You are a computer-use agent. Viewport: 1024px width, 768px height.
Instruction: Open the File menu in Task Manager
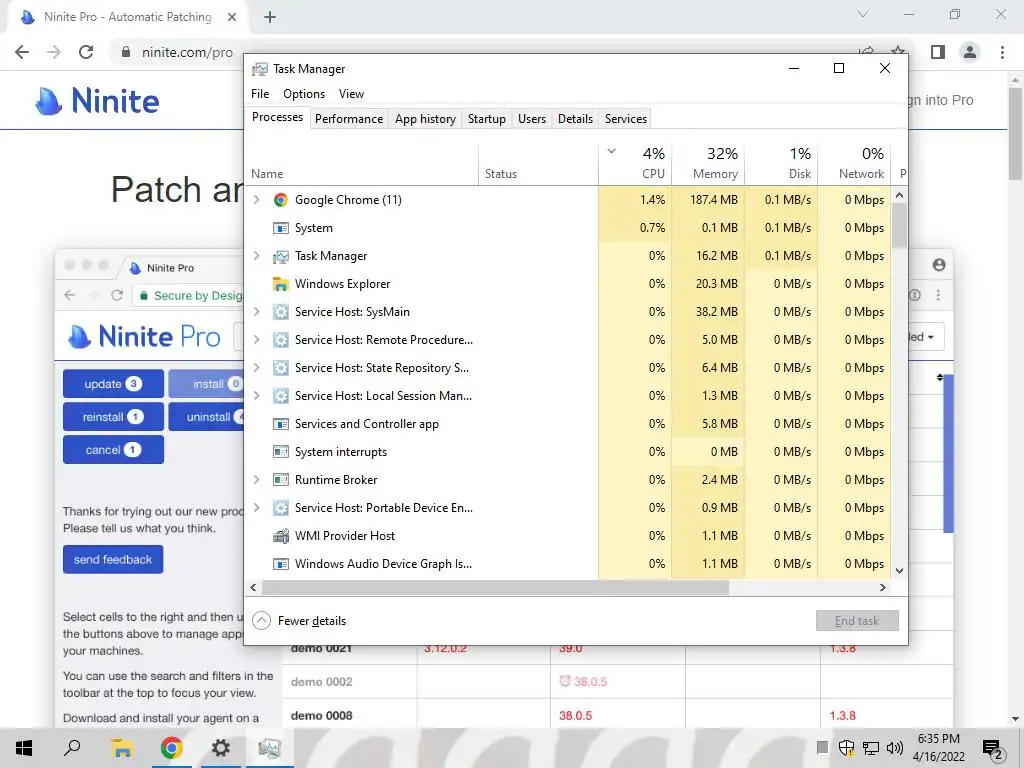(x=260, y=94)
